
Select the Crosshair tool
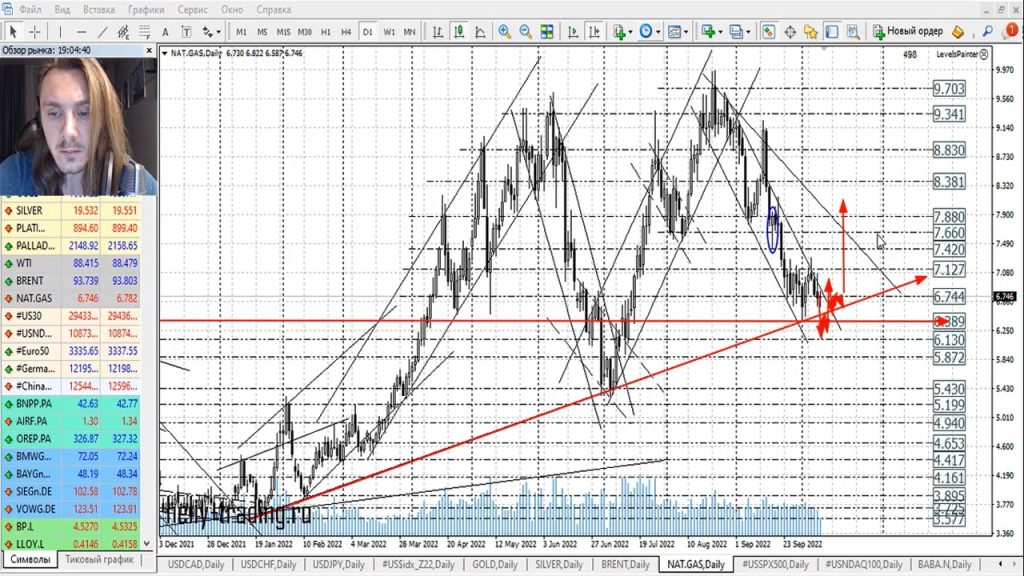tap(36, 31)
